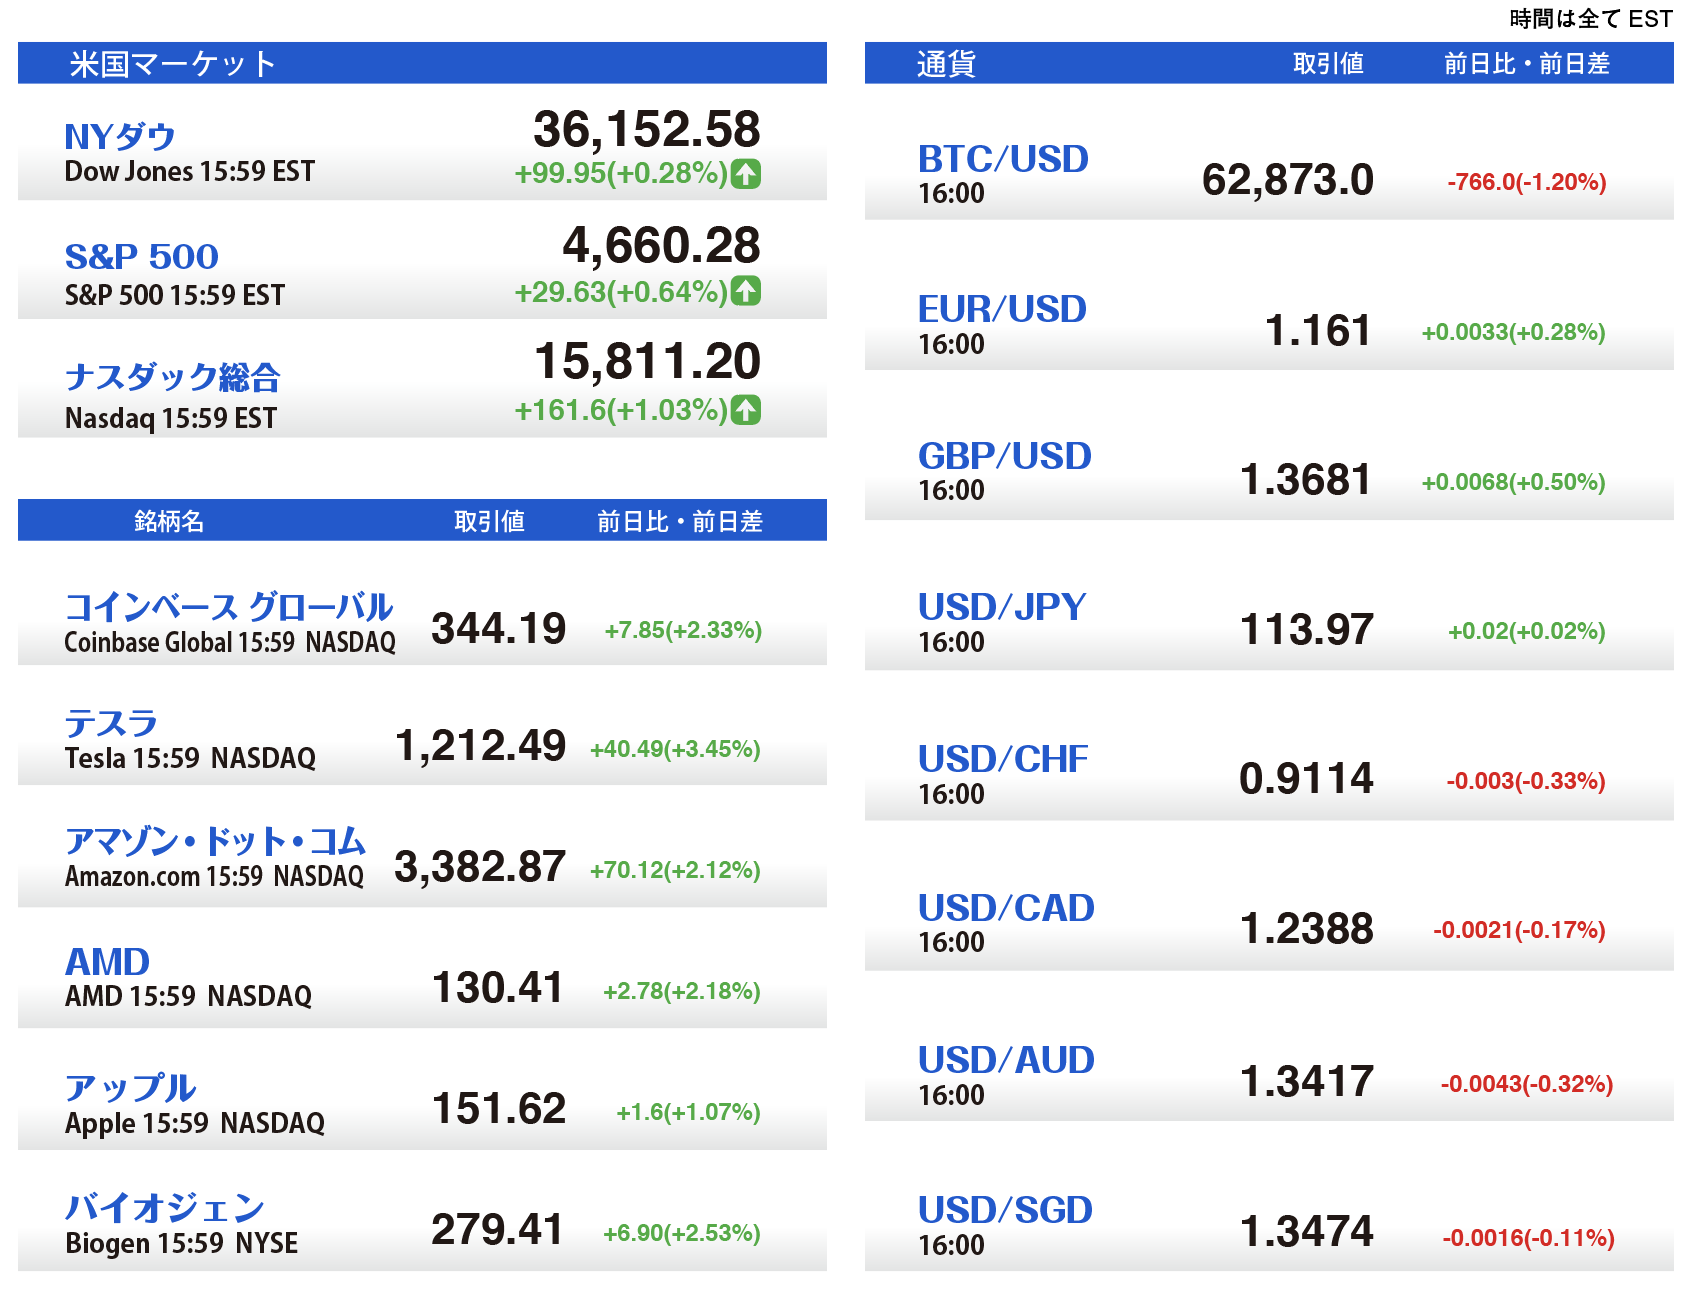This screenshot has height=1292, width=1696.
Task: Select the EUR/USD currency pair
Action: 1002,309
